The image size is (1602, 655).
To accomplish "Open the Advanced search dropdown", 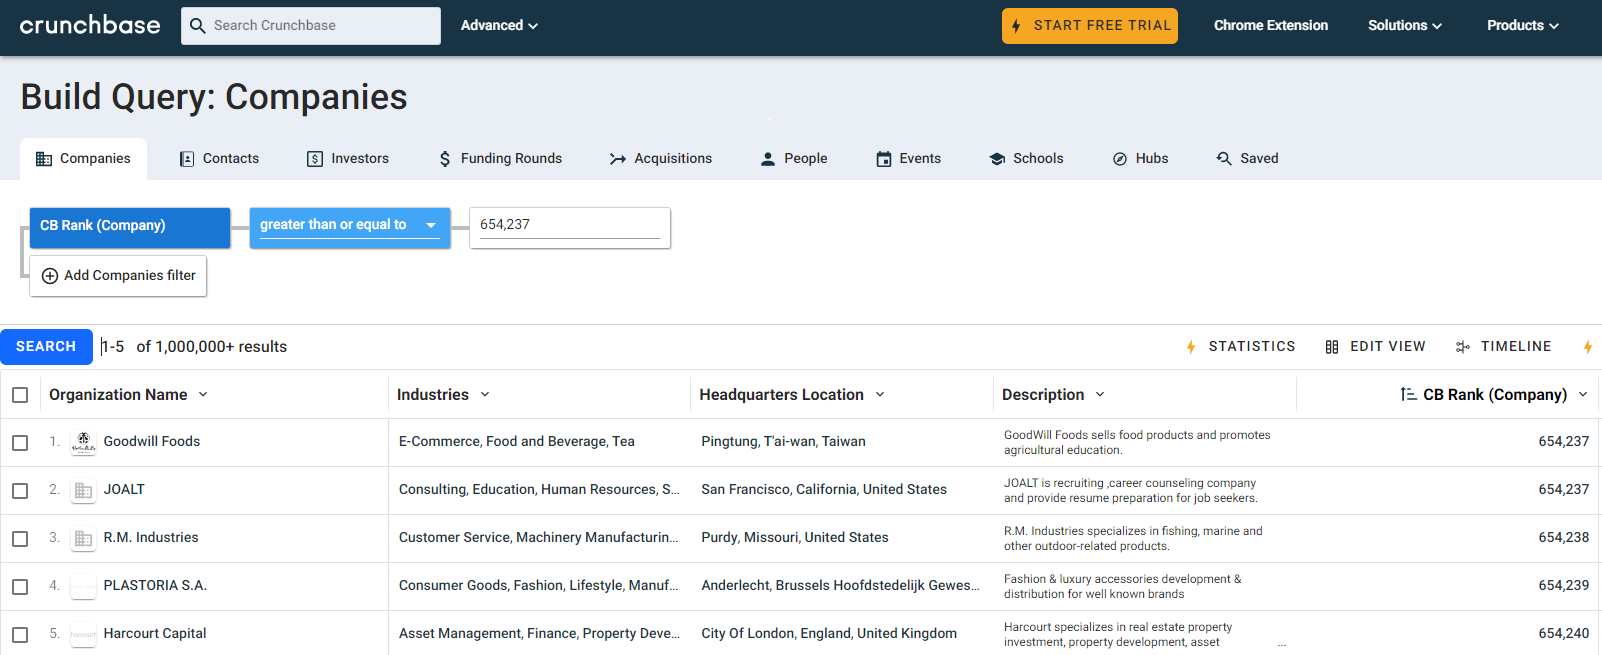I will coord(499,25).
